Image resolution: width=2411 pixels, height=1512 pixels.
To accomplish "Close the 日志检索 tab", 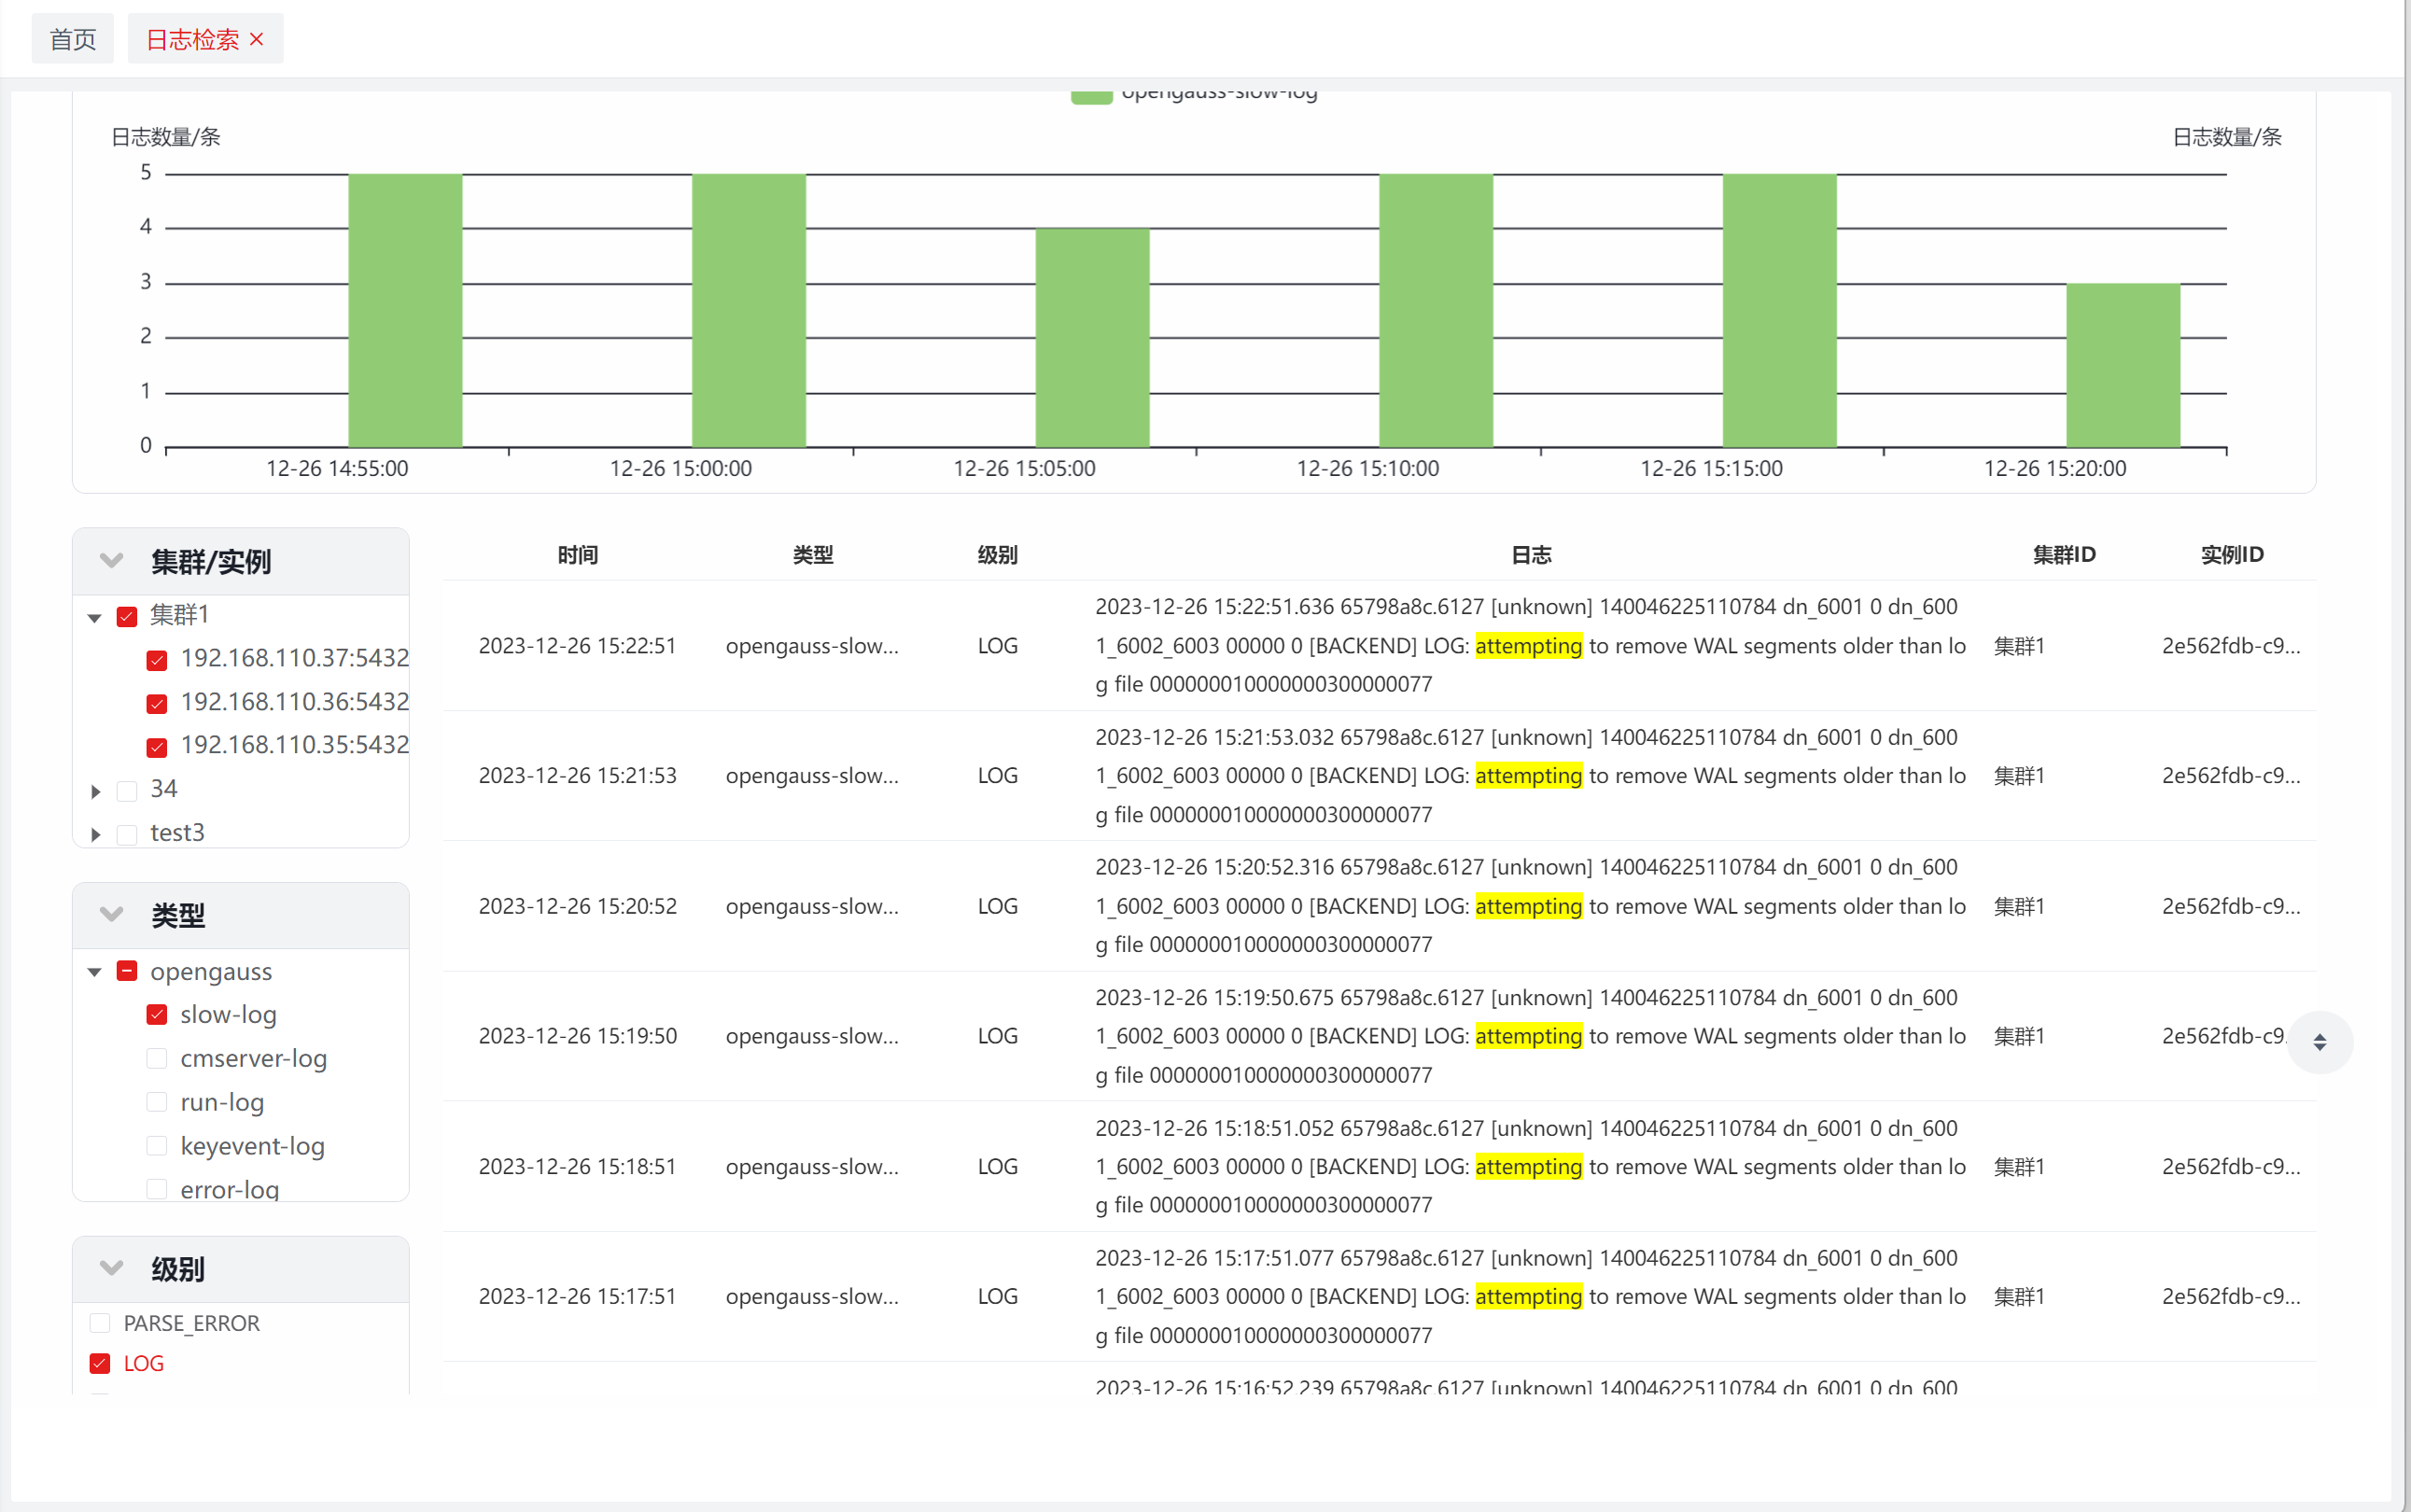I will click(257, 39).
